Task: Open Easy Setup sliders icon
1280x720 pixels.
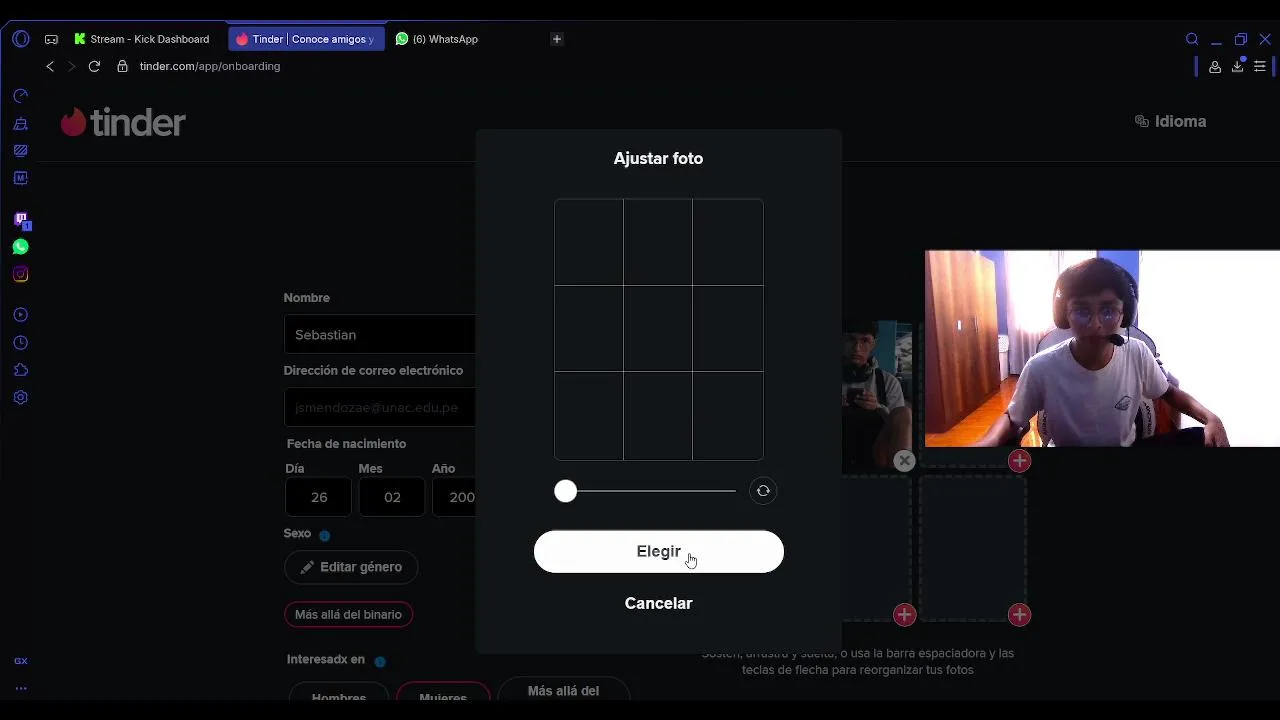Action: tap(1260, 66)
